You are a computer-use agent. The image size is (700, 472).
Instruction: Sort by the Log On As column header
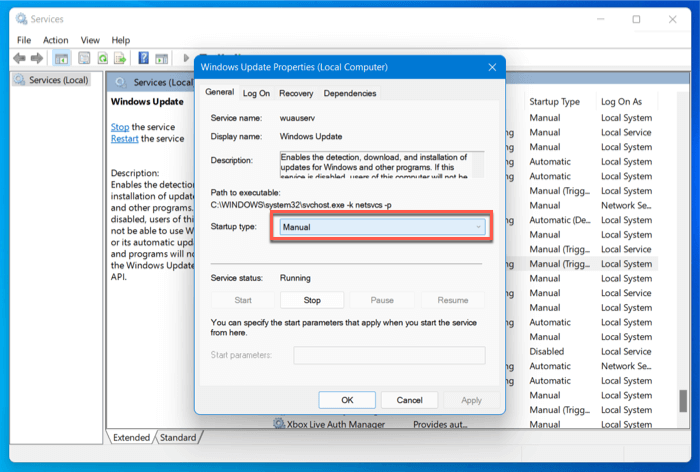(621, 102)
